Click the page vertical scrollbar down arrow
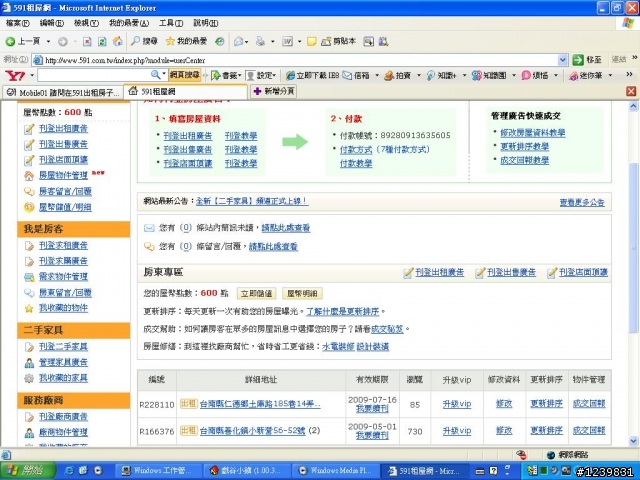The height and width of the screenshot is (480, 640). (633, 441)
